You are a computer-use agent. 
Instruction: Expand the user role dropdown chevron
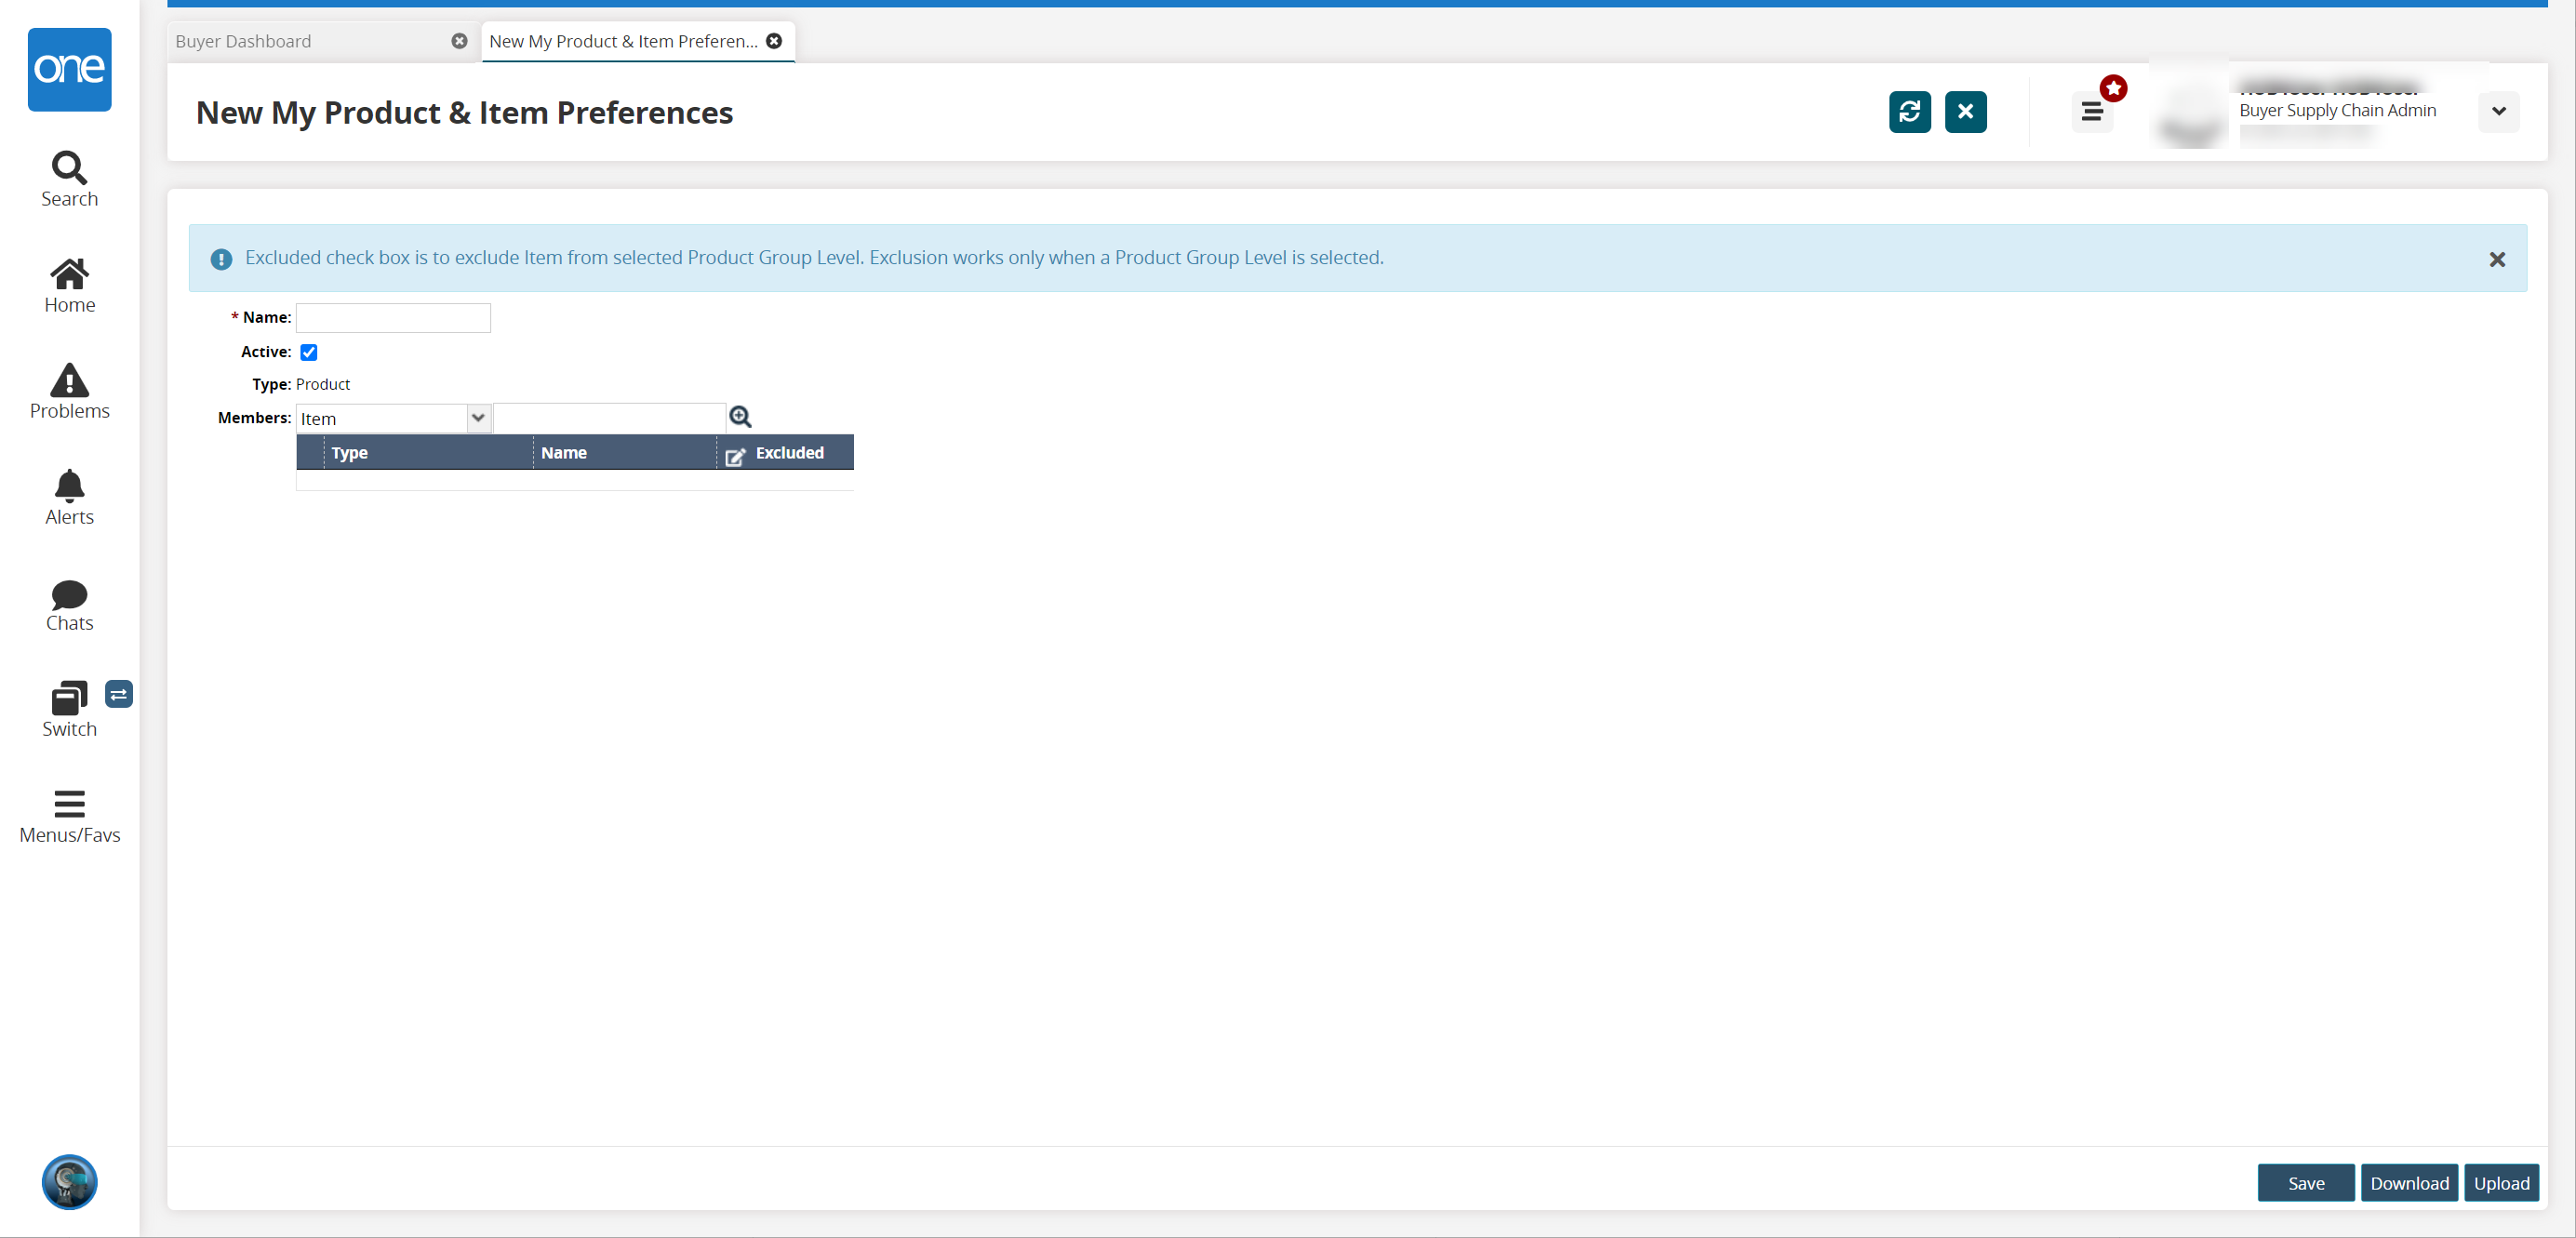pos(2498,112)
